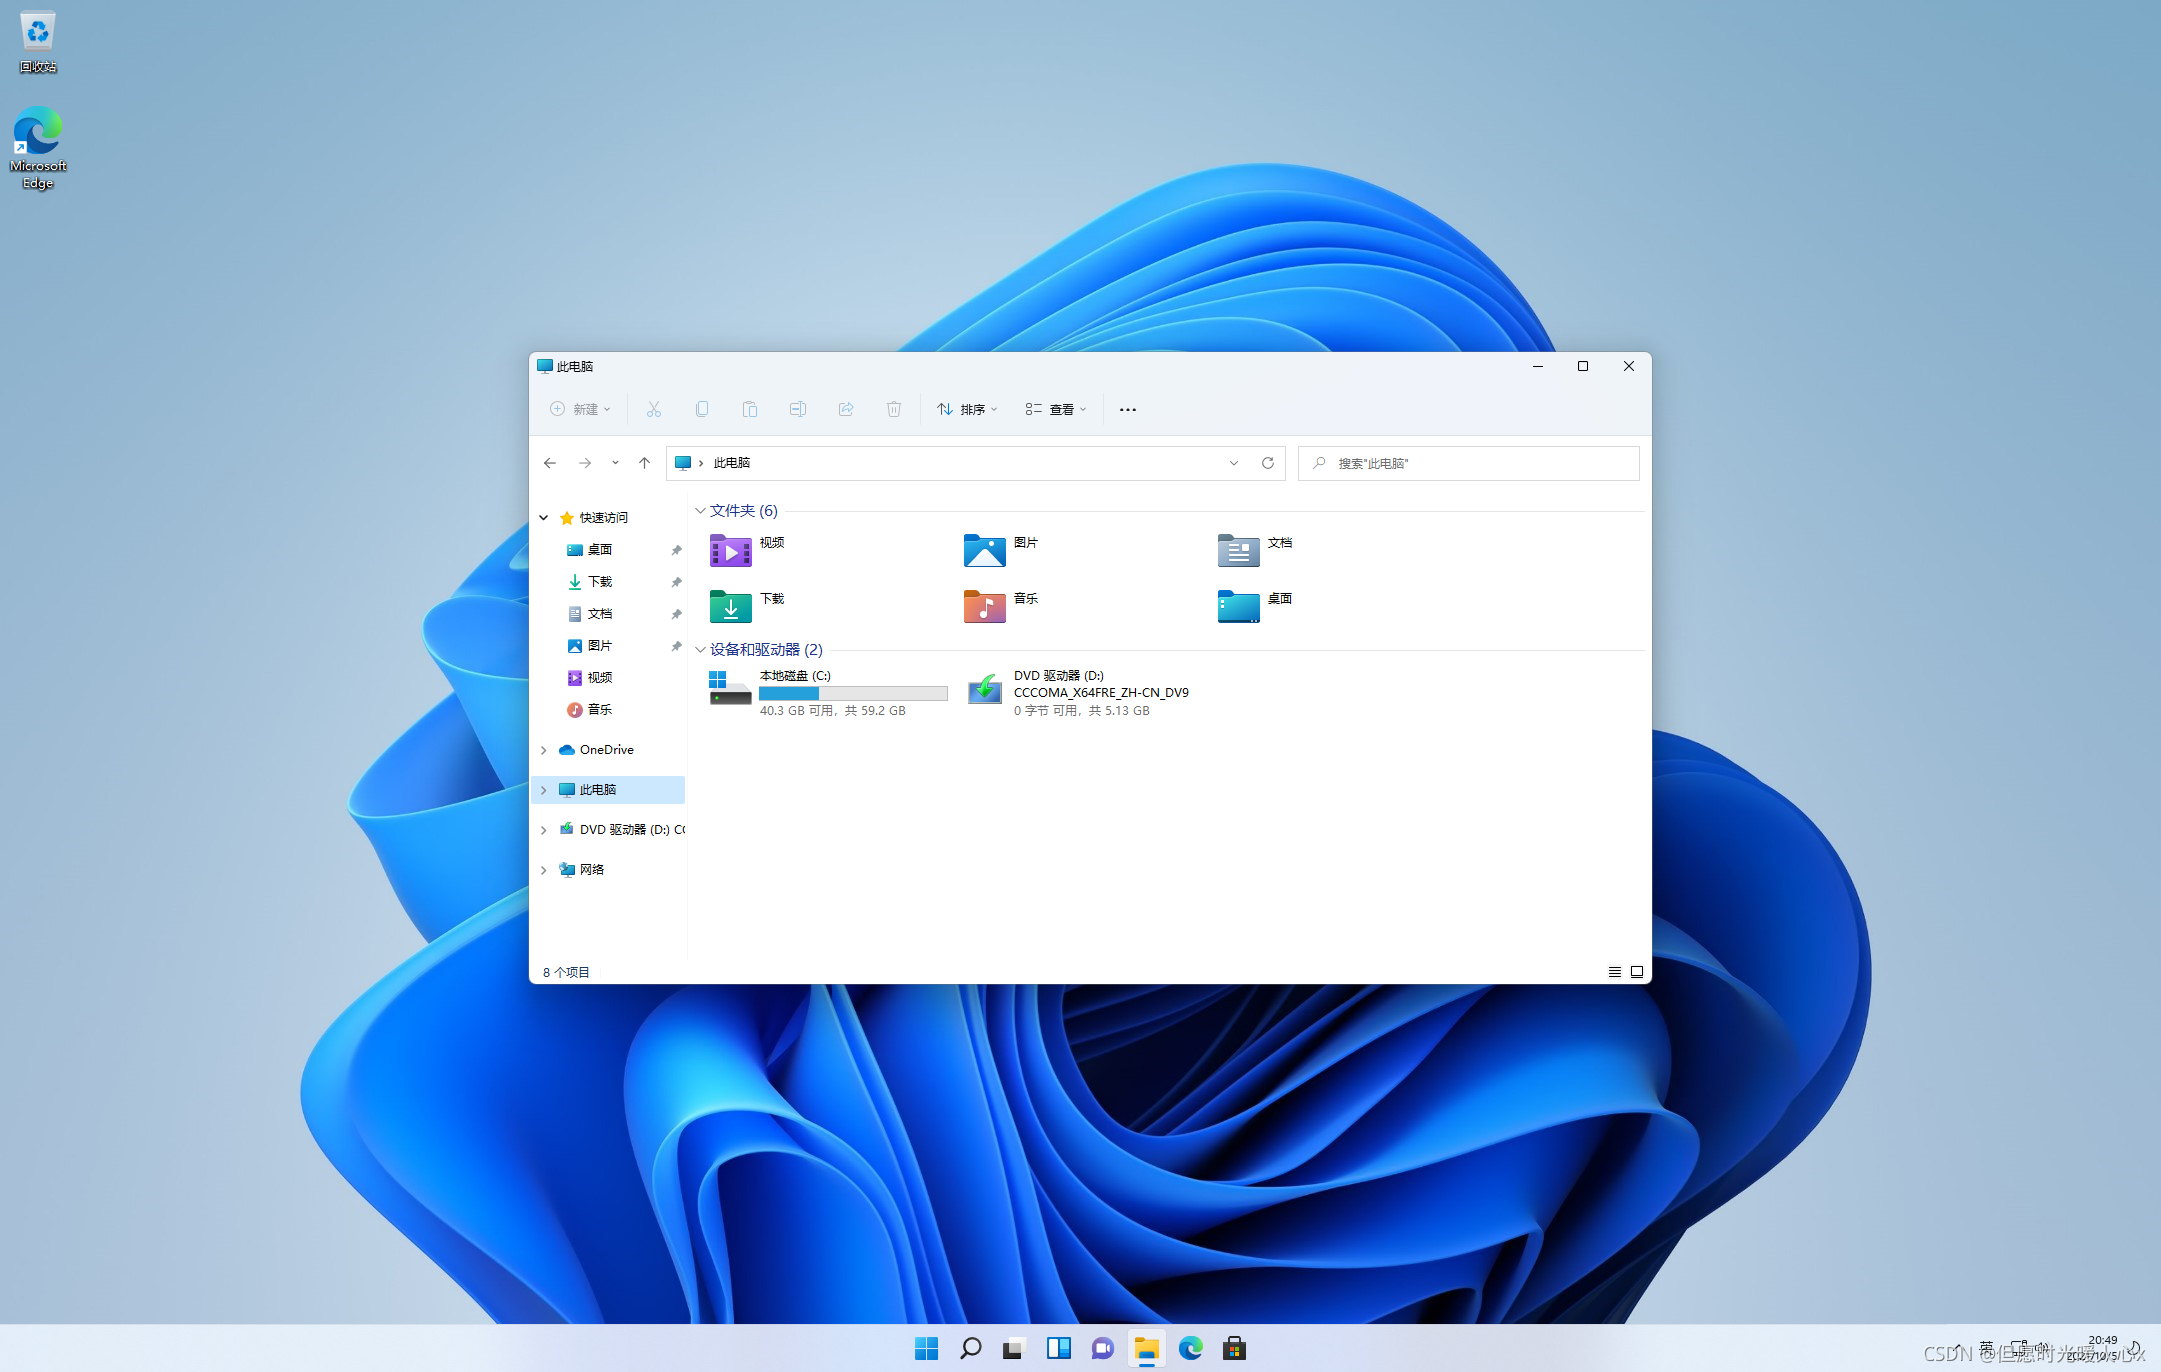Click the Rename icon in toolbar

[x=798, y=409]
